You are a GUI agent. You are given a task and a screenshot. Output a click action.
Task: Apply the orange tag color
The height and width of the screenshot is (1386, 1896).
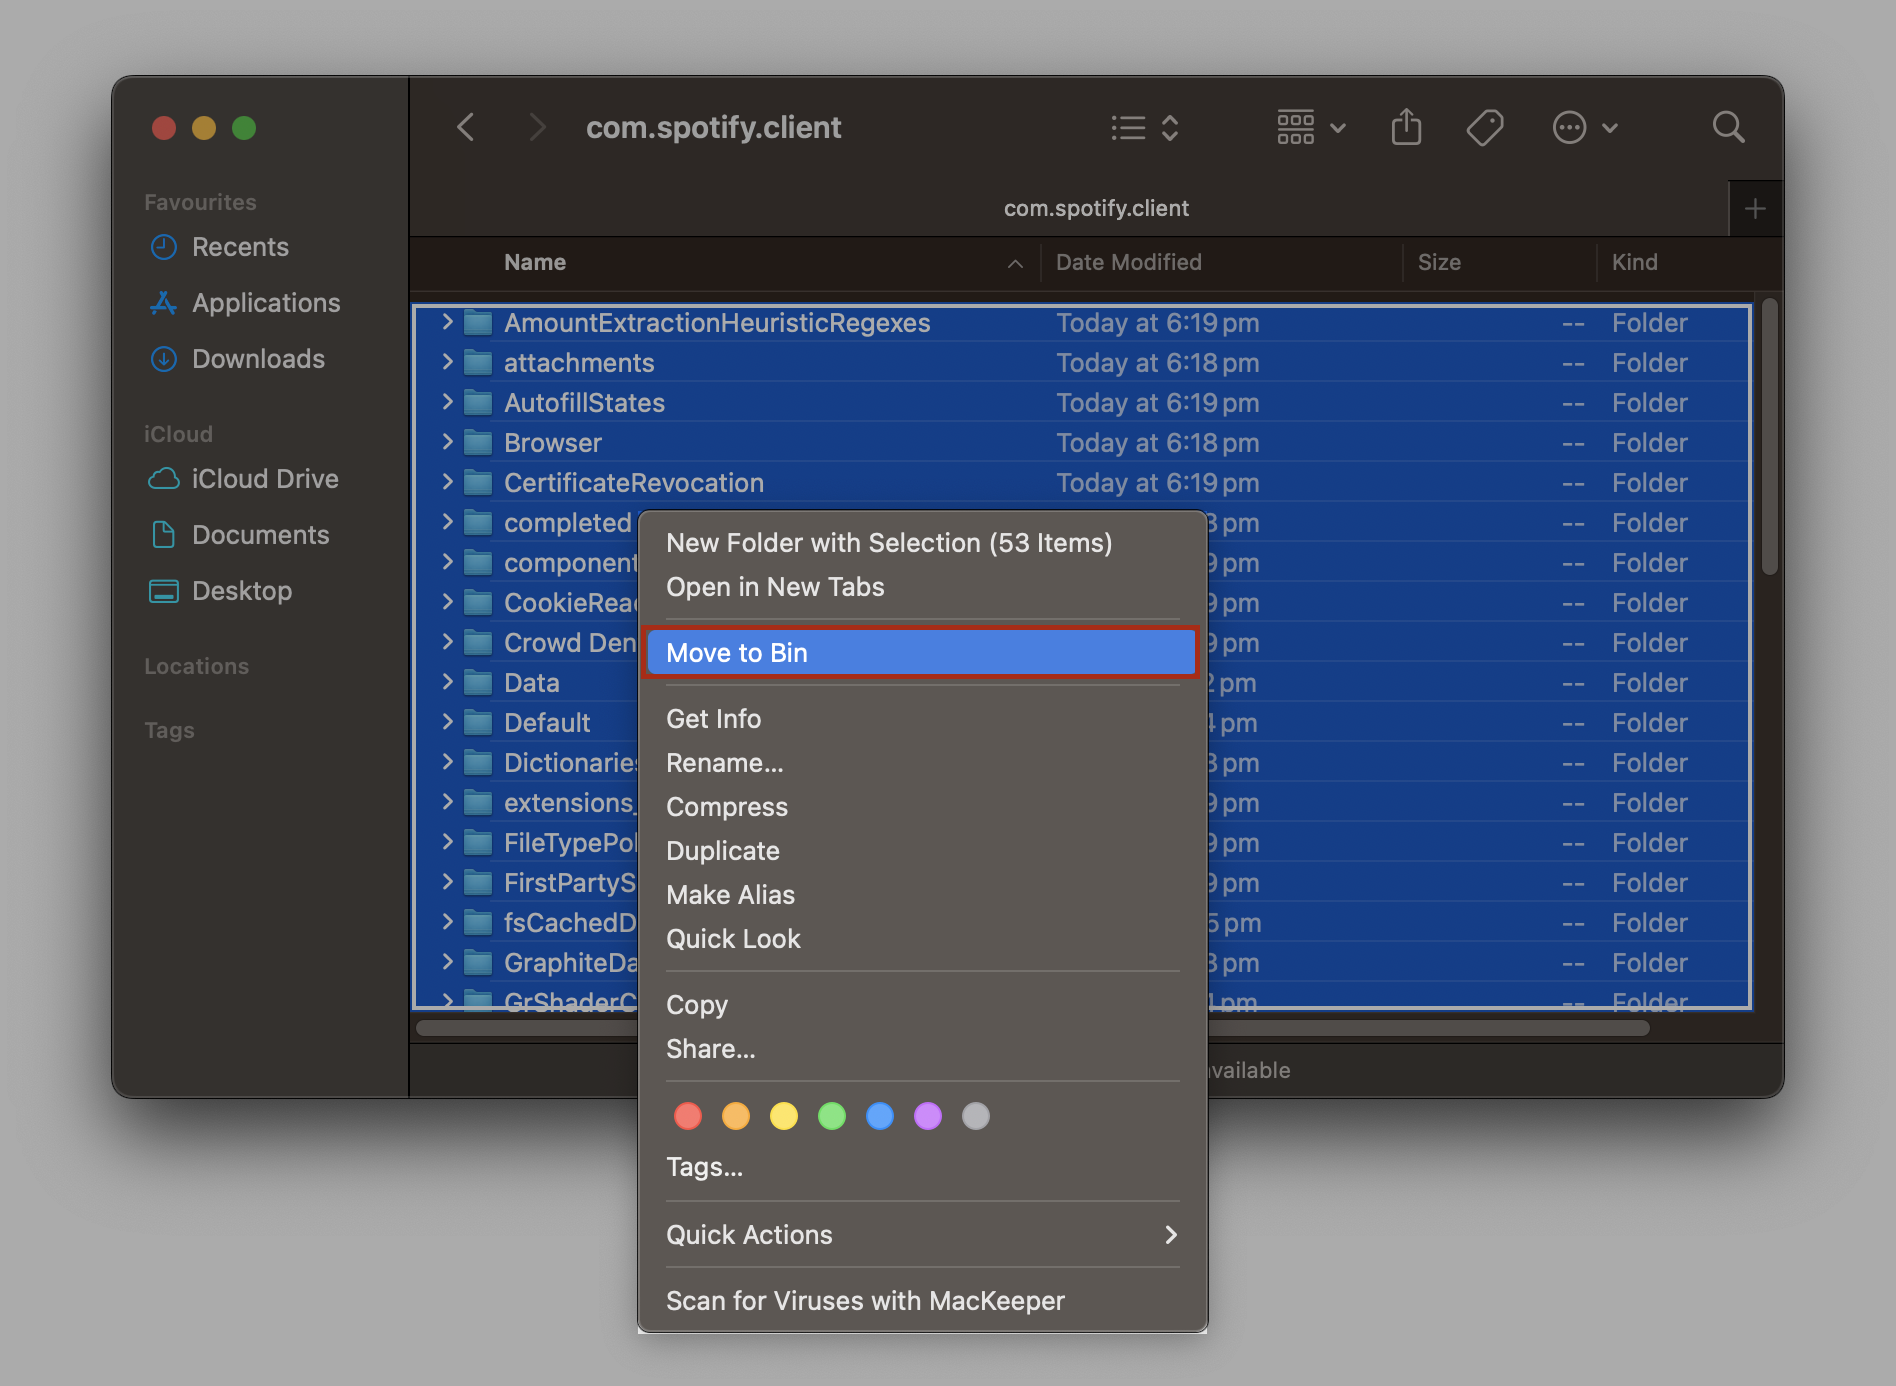[736, 1116]
